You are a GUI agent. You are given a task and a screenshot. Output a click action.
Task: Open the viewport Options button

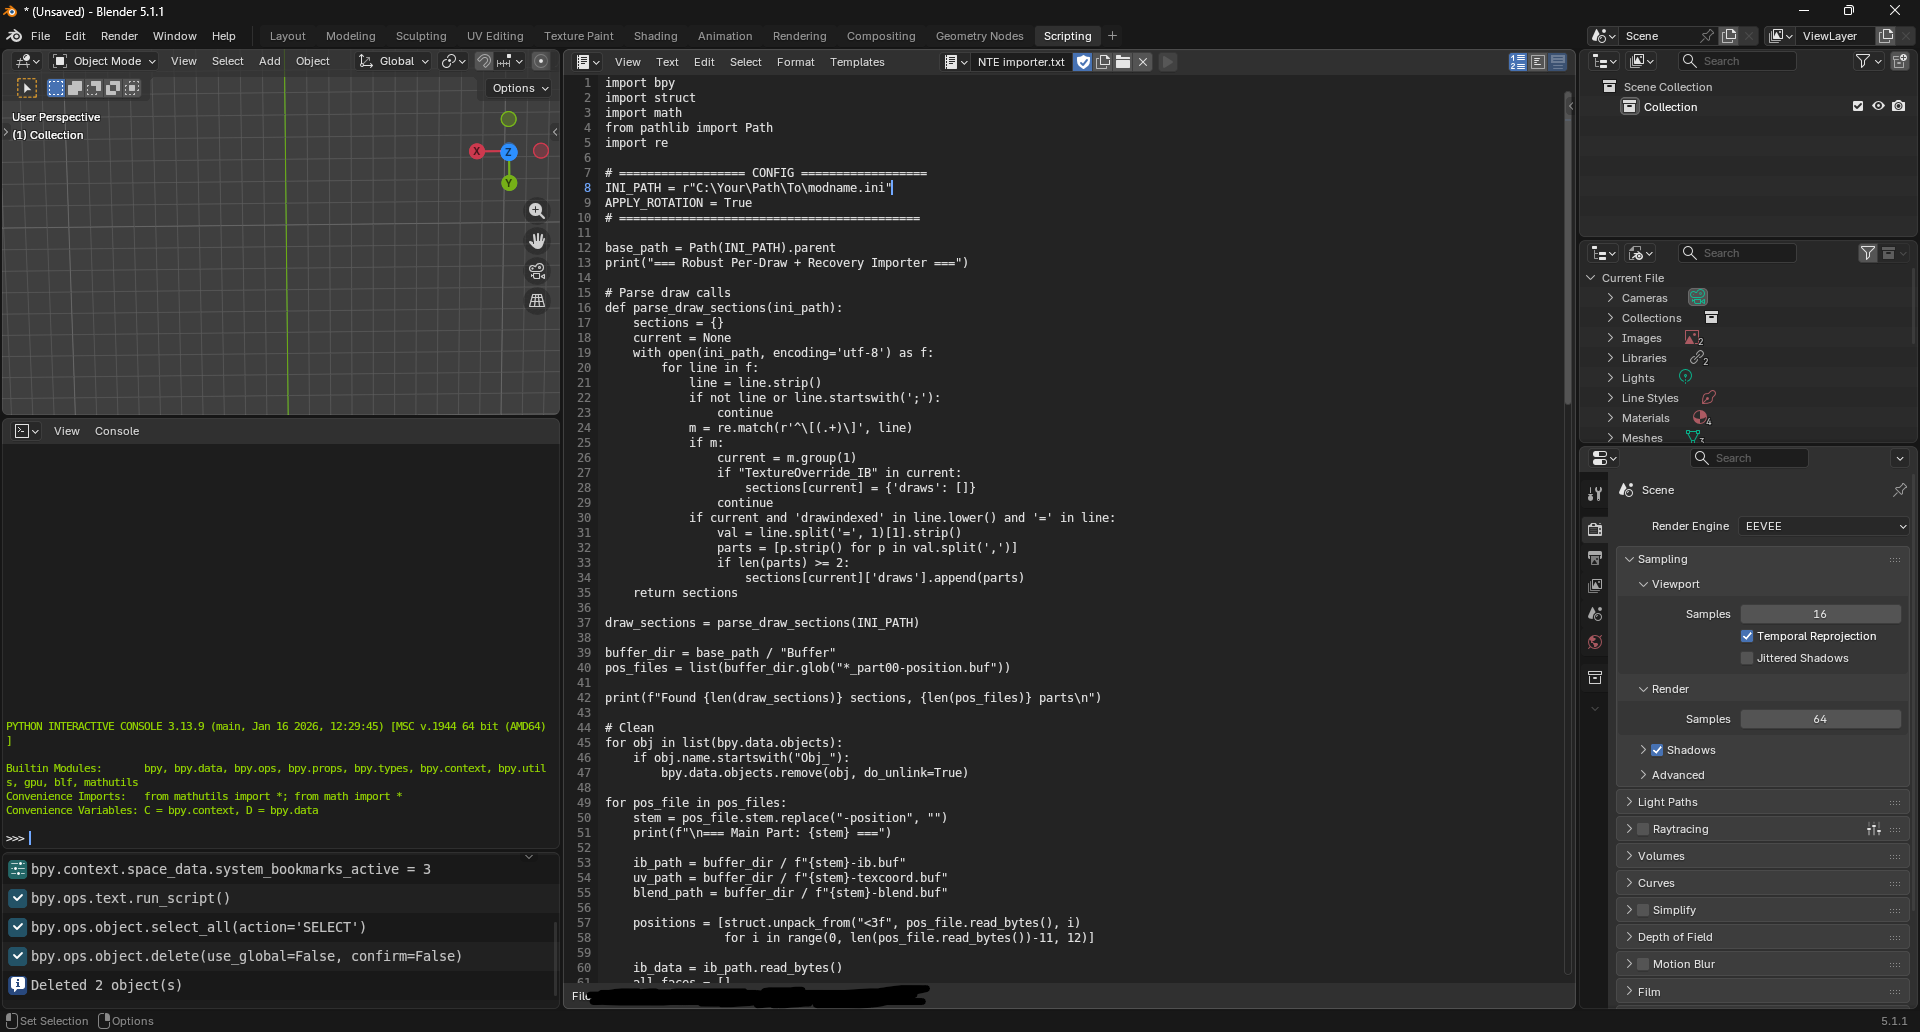(x=520, y=88)
